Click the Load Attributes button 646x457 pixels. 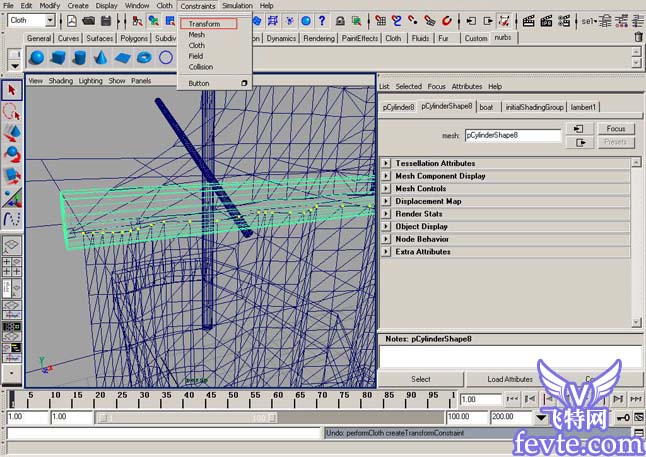coord(510,379)
